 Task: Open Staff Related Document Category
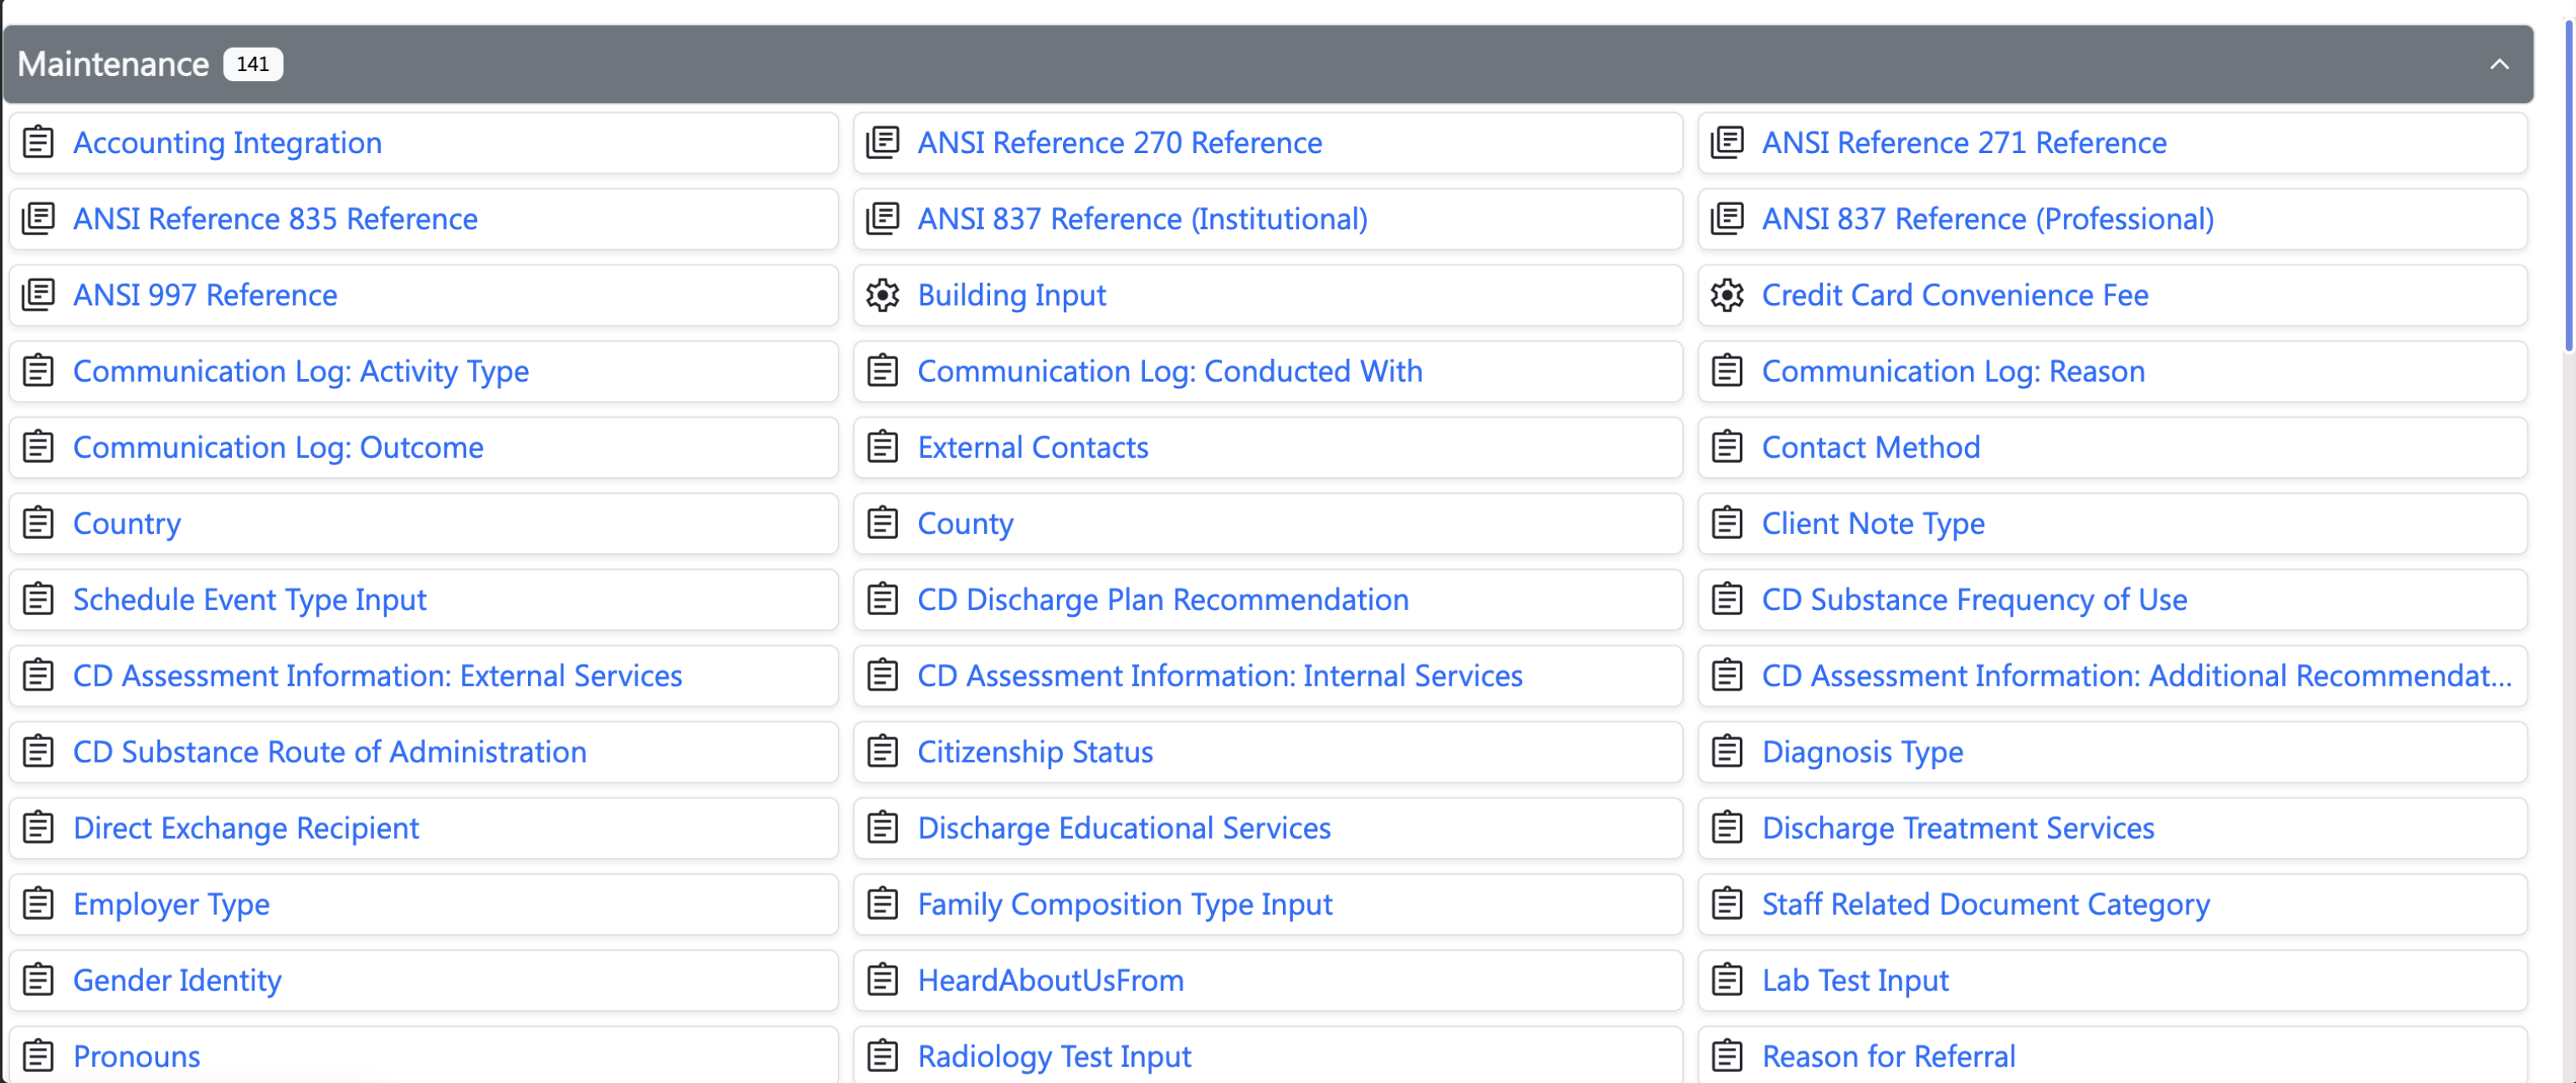(1986, 904)
